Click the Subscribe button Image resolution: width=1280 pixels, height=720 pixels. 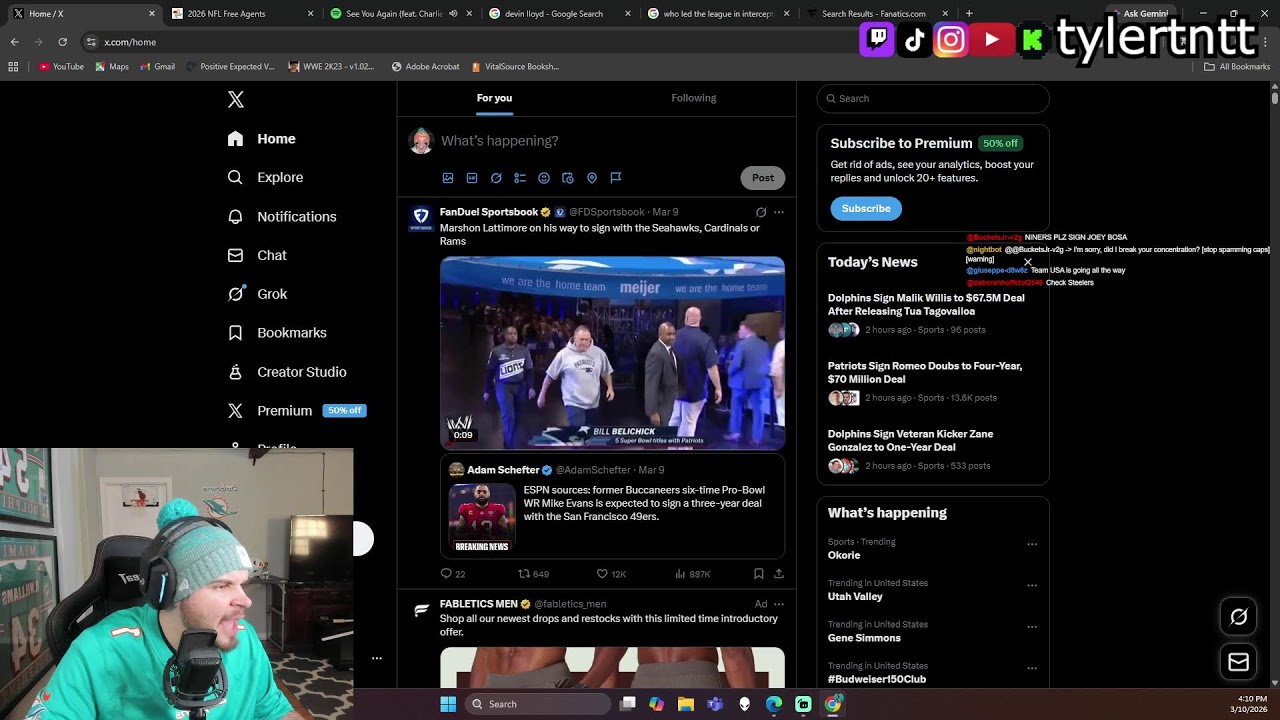coord(866,208)
